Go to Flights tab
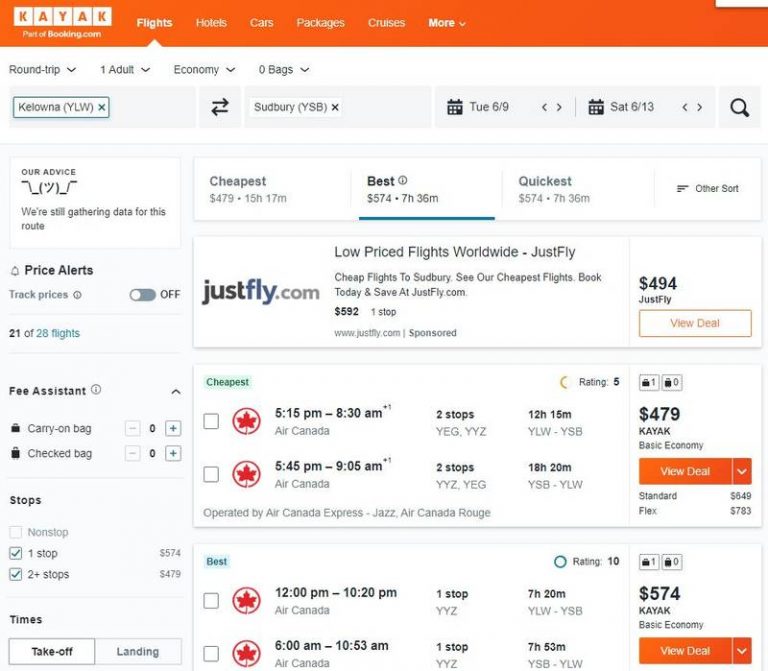This screenshot has height=671, width=768. click(x=154, y=23)
